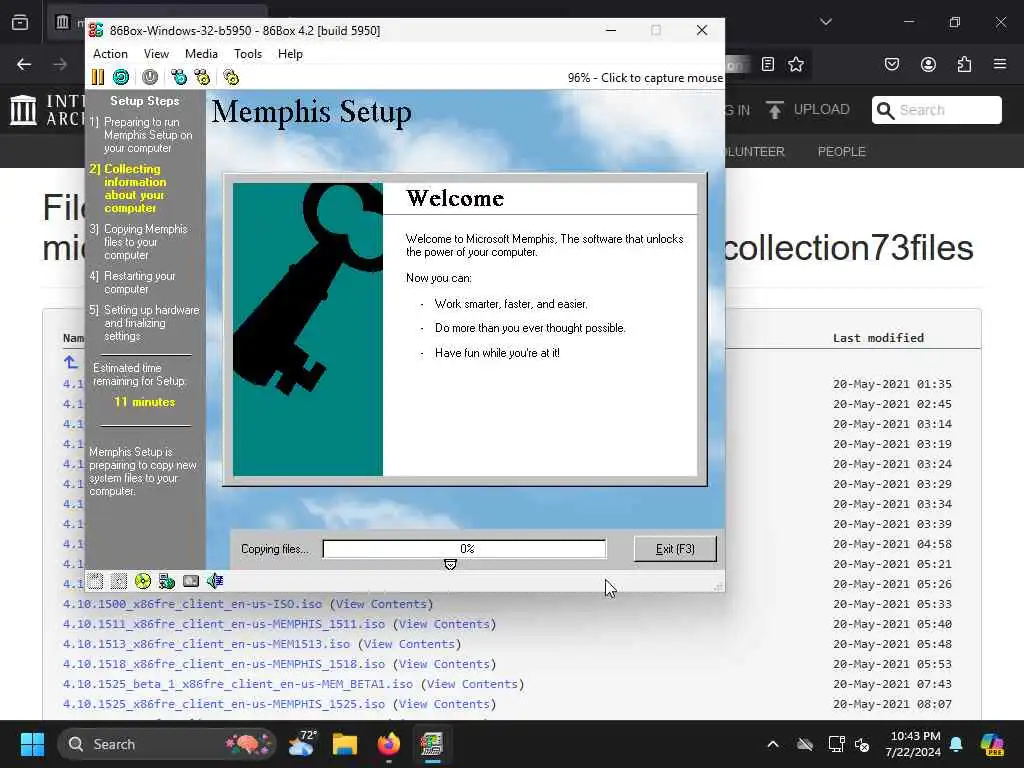Image resolution: width=1024 pixels, height=768 pixels.
Task: View Contents of MEM_BETA1.iso
Action: tap(472, 684)
